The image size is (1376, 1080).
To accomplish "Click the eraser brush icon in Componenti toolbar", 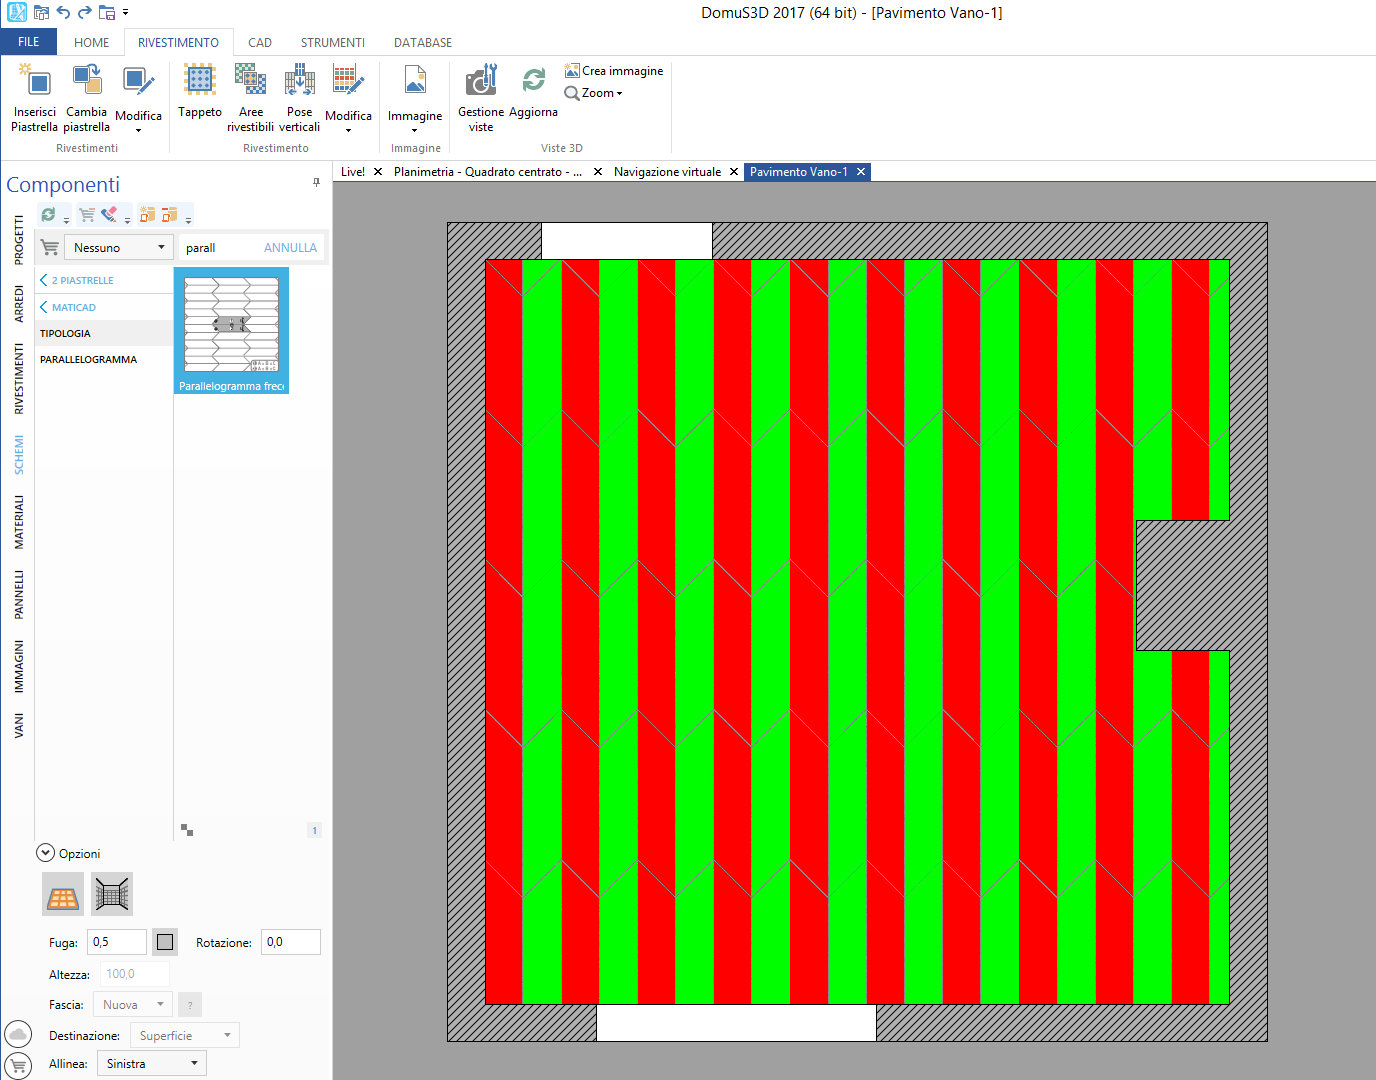I will (x=109, y=214).
